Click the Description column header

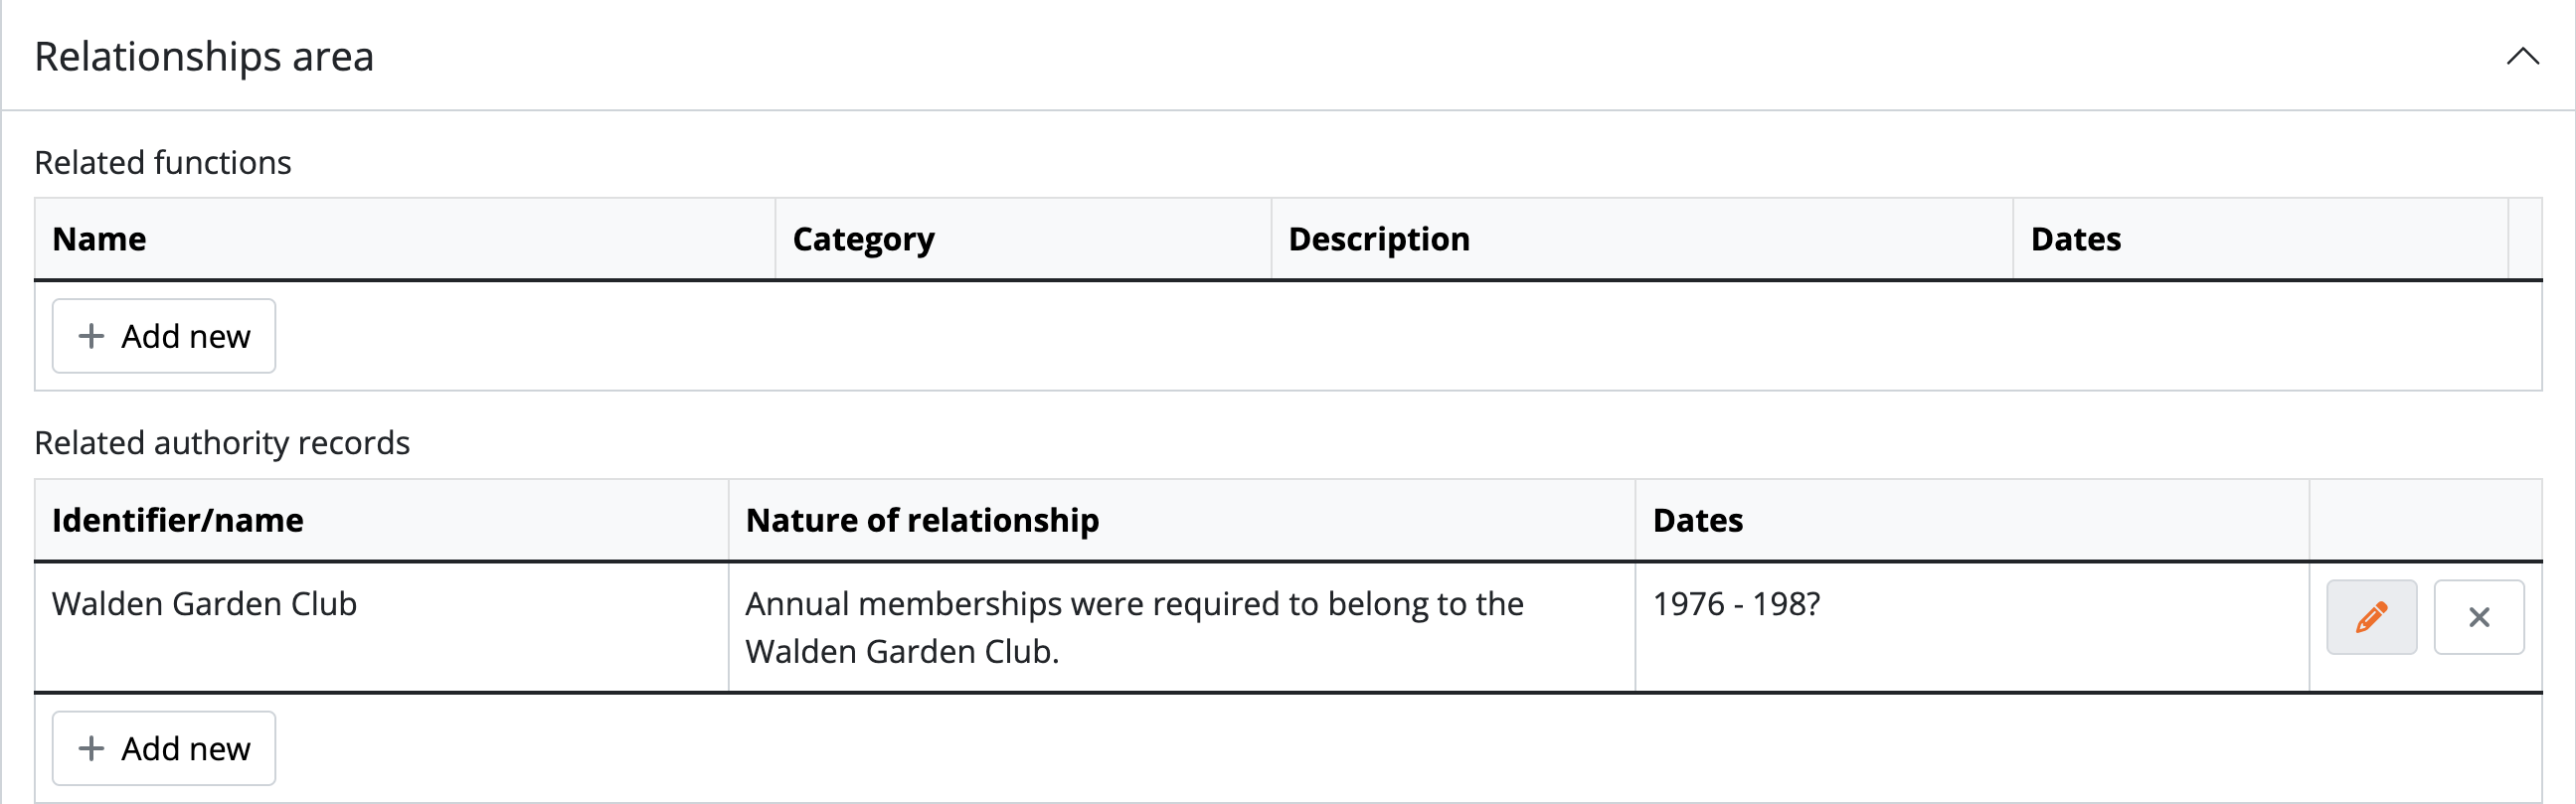click(1378, 239)
